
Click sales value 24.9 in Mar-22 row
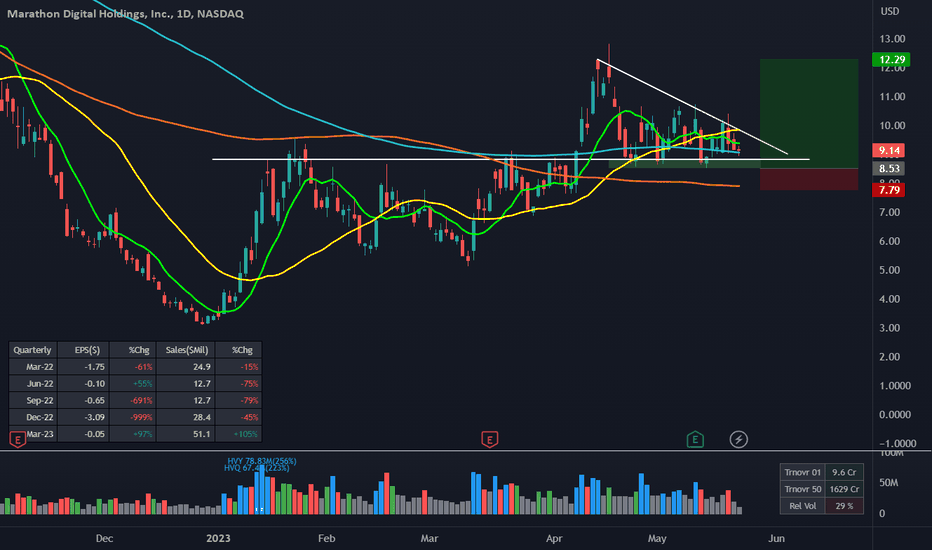[201, 367]
